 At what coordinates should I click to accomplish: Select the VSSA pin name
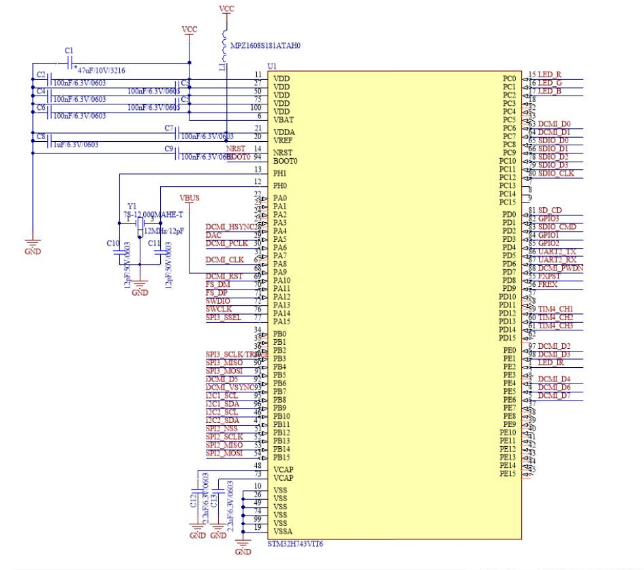[x=283, y=531]
